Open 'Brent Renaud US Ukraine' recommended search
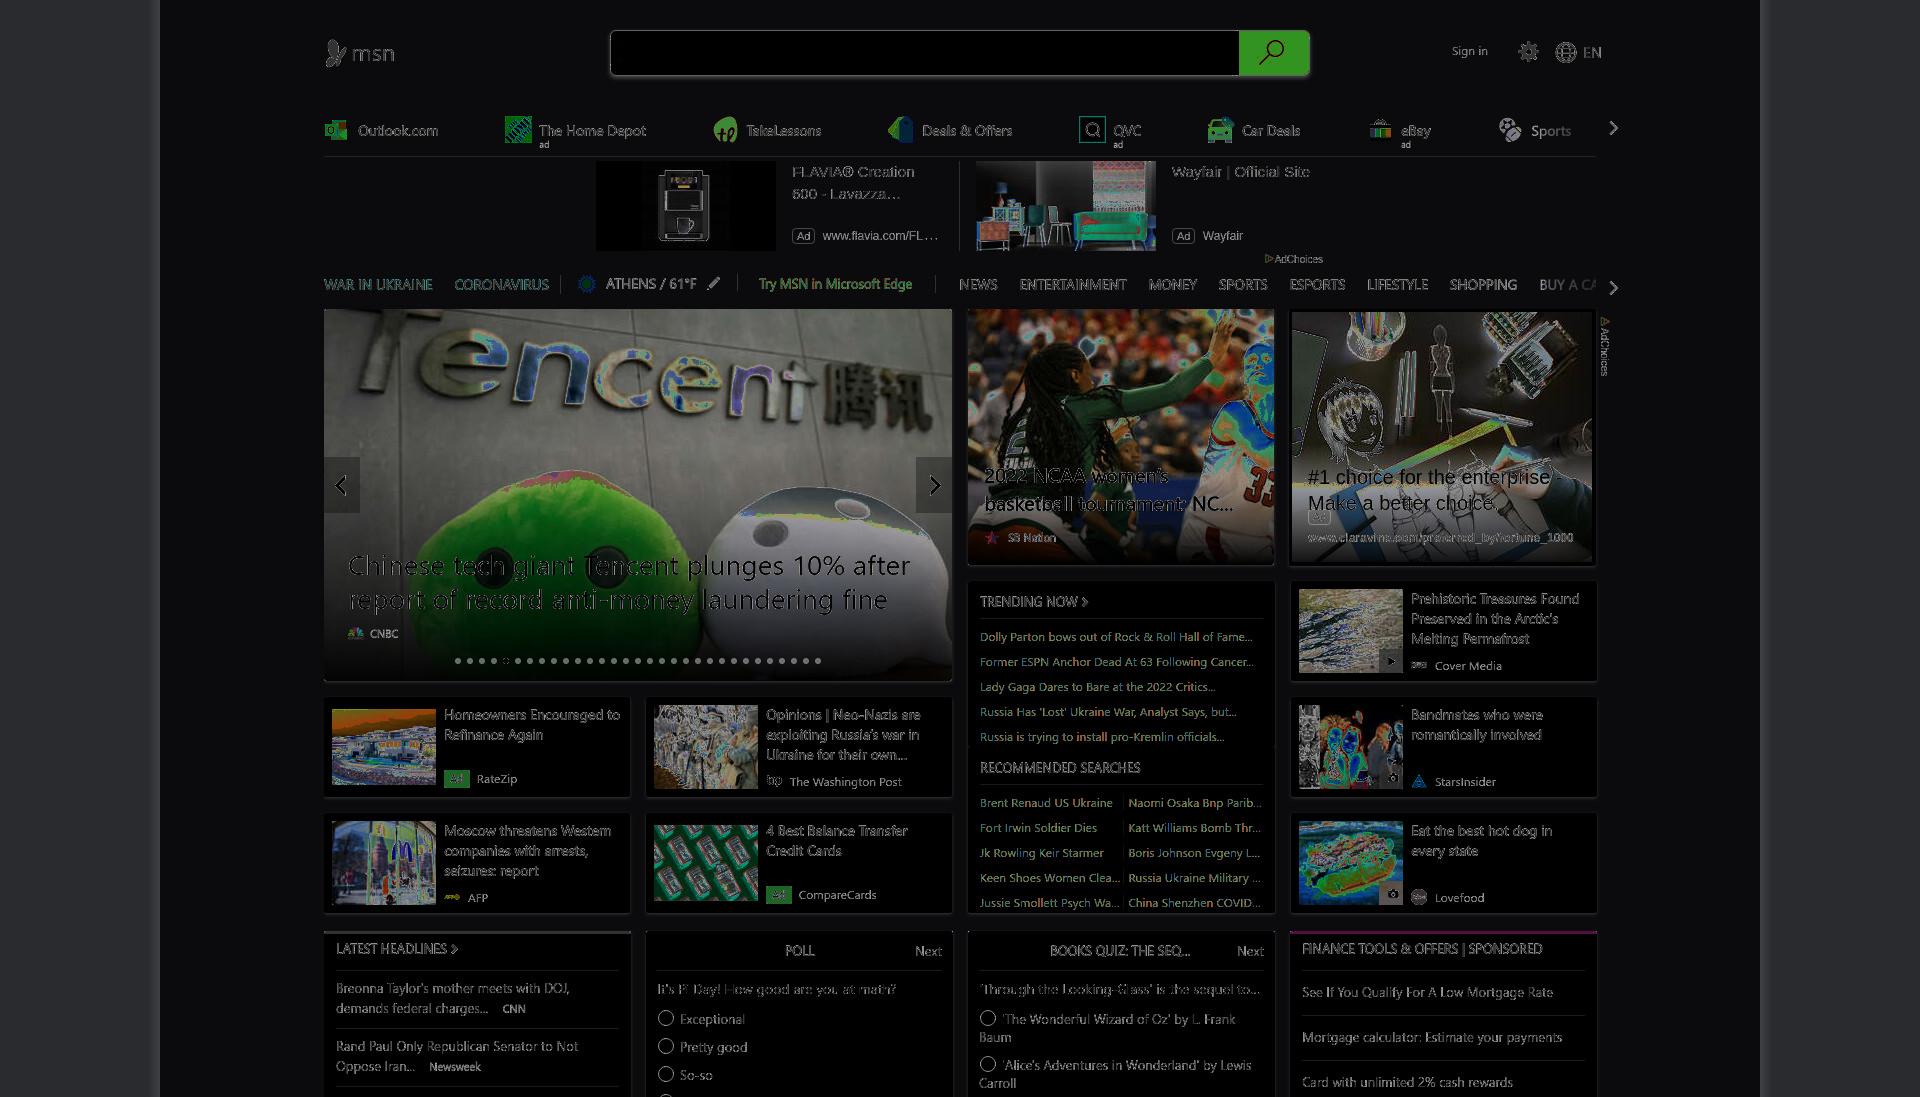Image resolution: width=1920 pixels, height=1097 pixels. (x=1046, y=802)
